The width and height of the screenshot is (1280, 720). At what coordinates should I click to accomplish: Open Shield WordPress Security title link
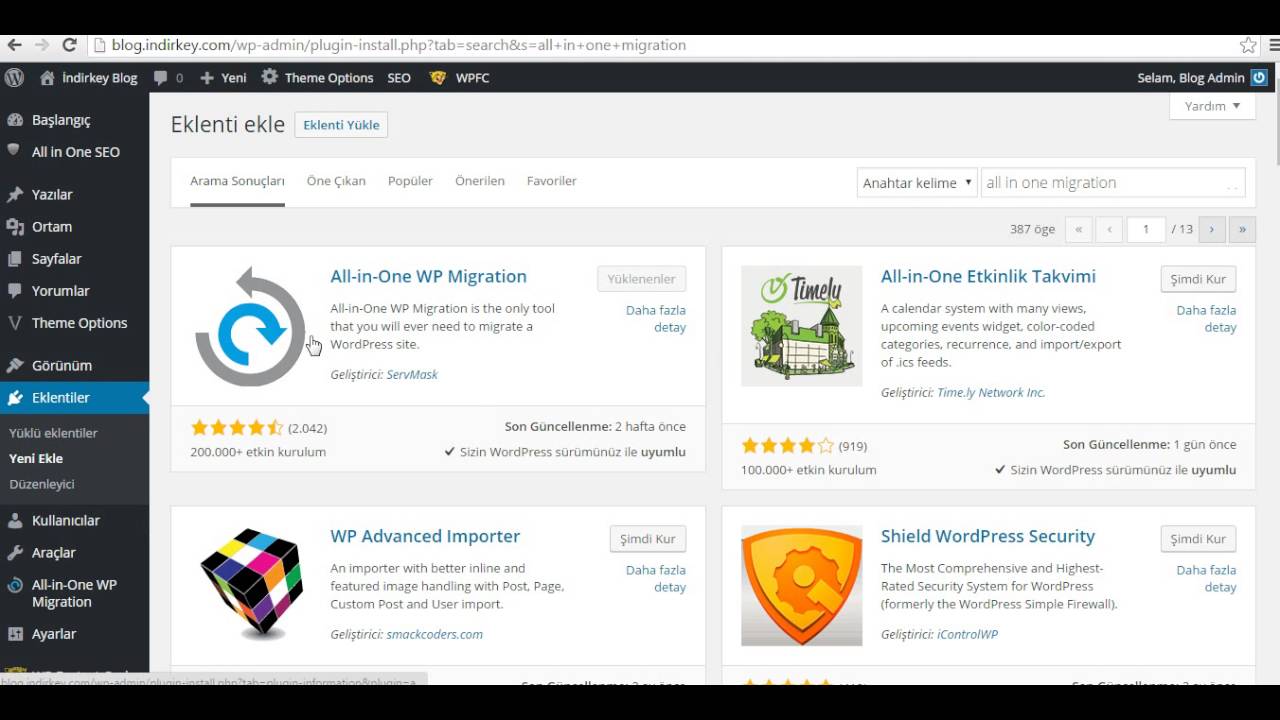coord(988,537)
